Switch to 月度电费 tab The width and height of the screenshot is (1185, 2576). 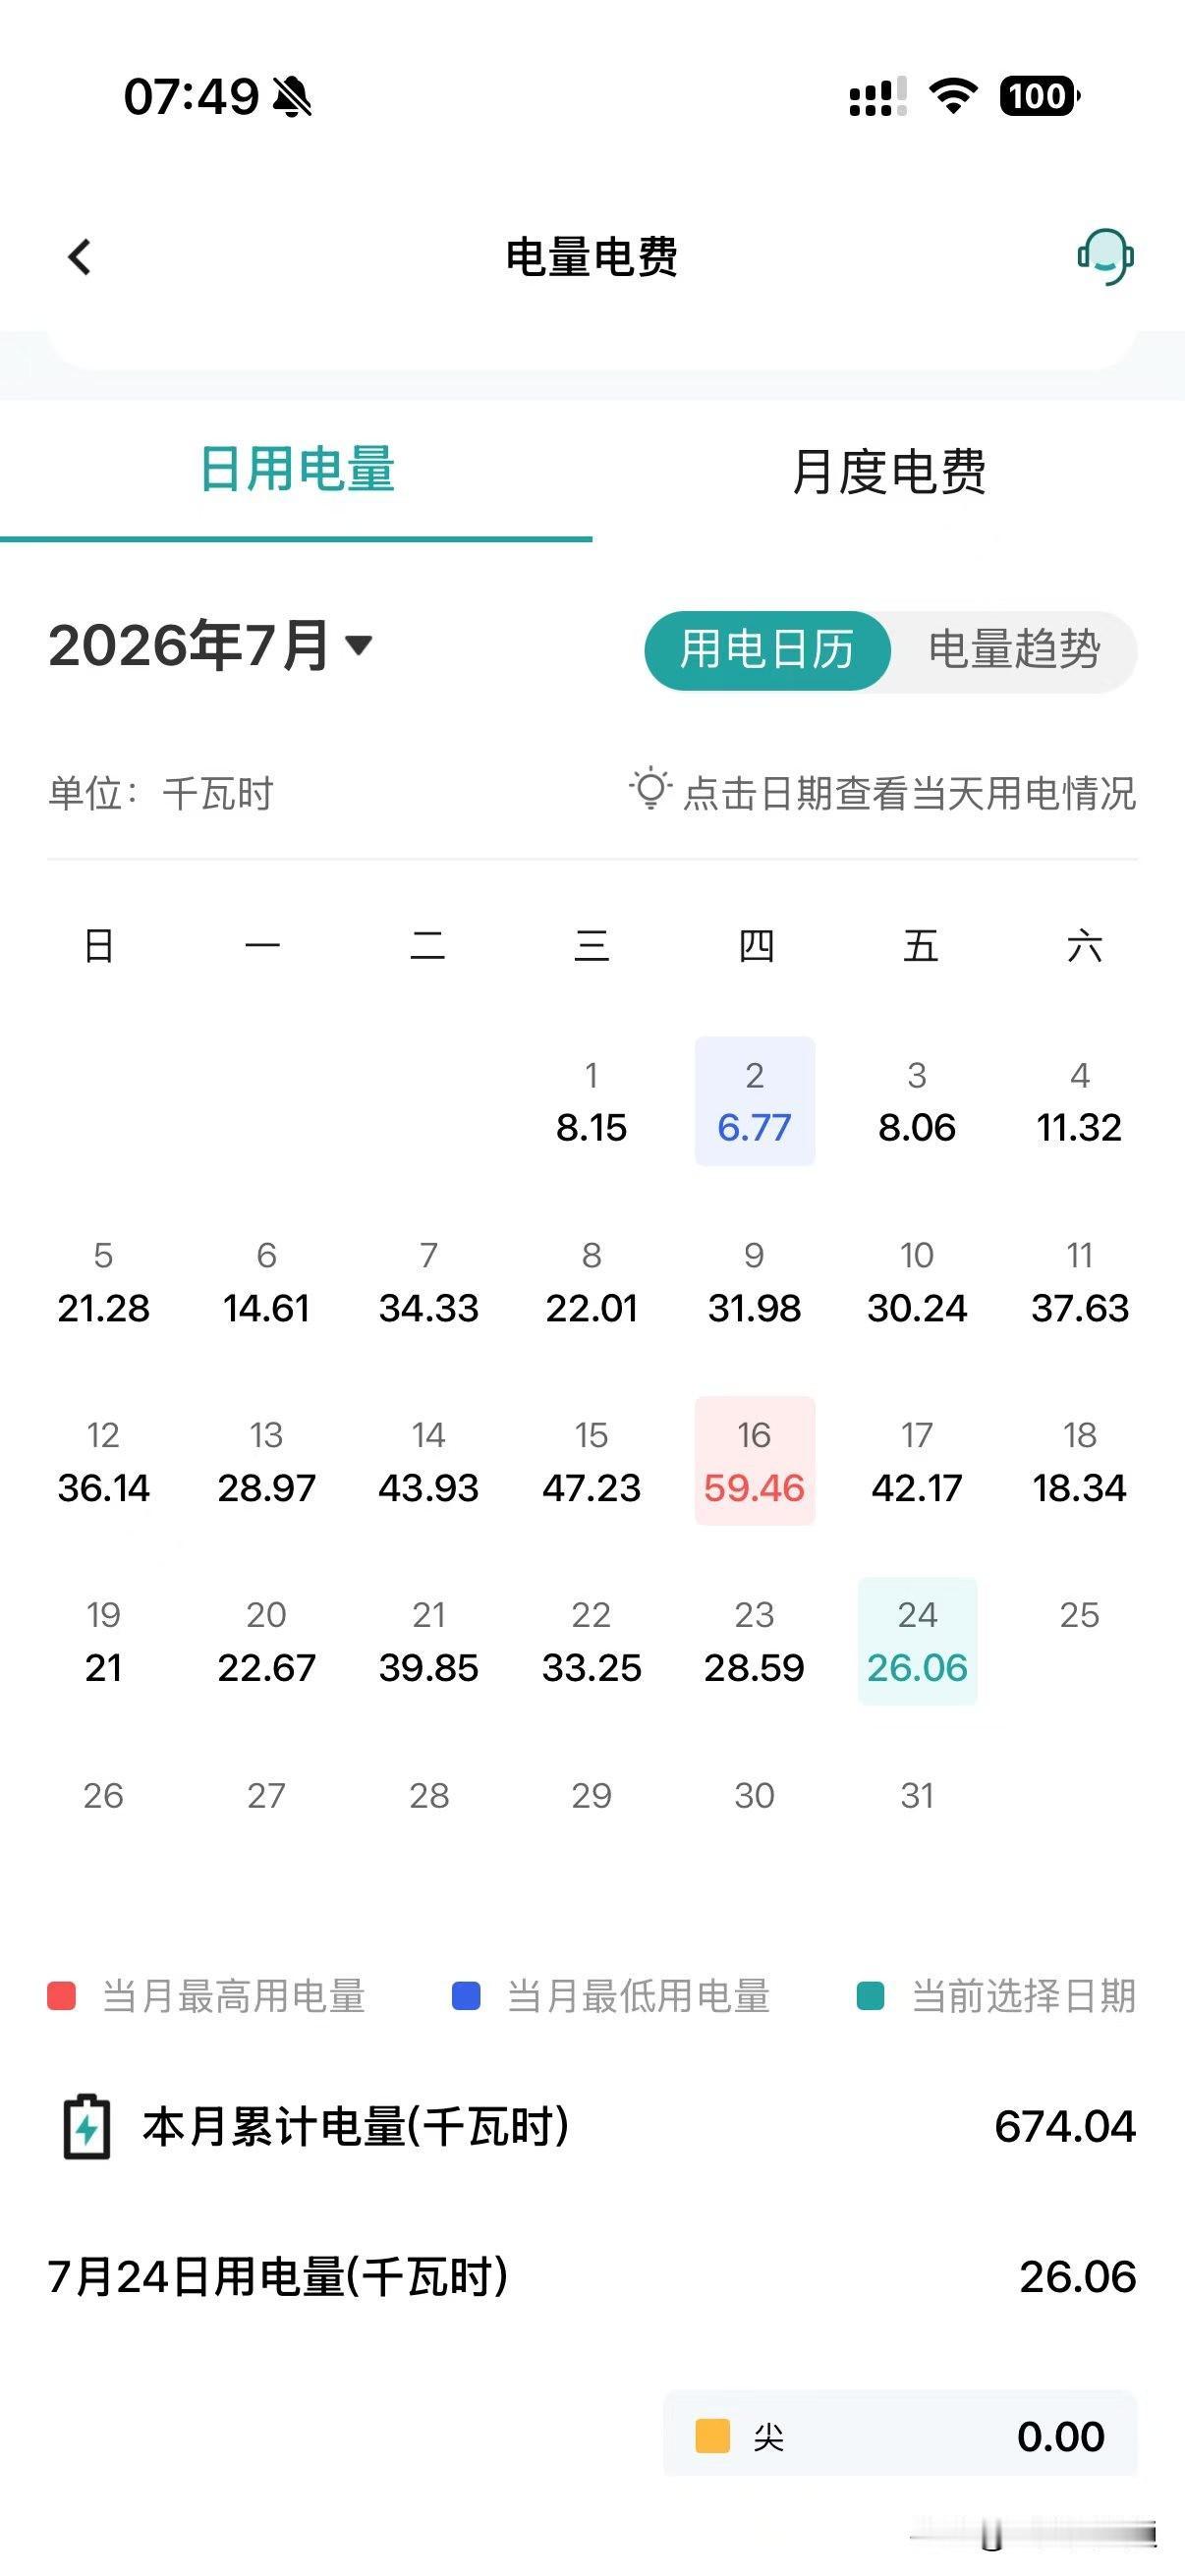click(x=889, y=471)
